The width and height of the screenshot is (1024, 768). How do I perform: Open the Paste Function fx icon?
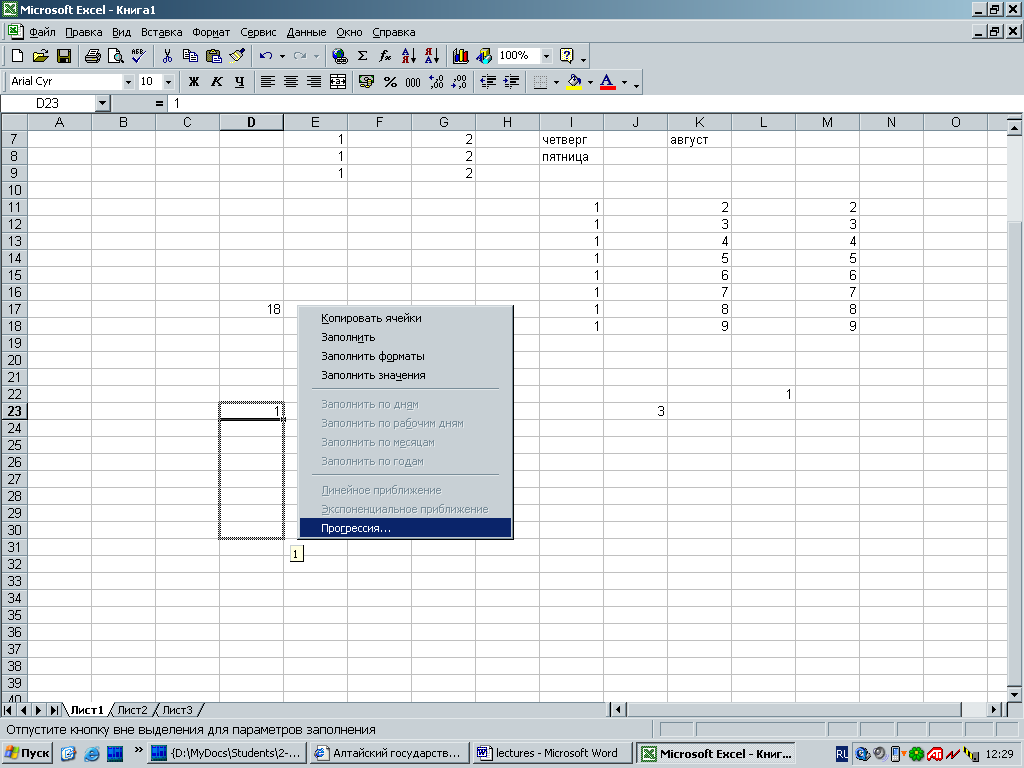pos(385,56)
